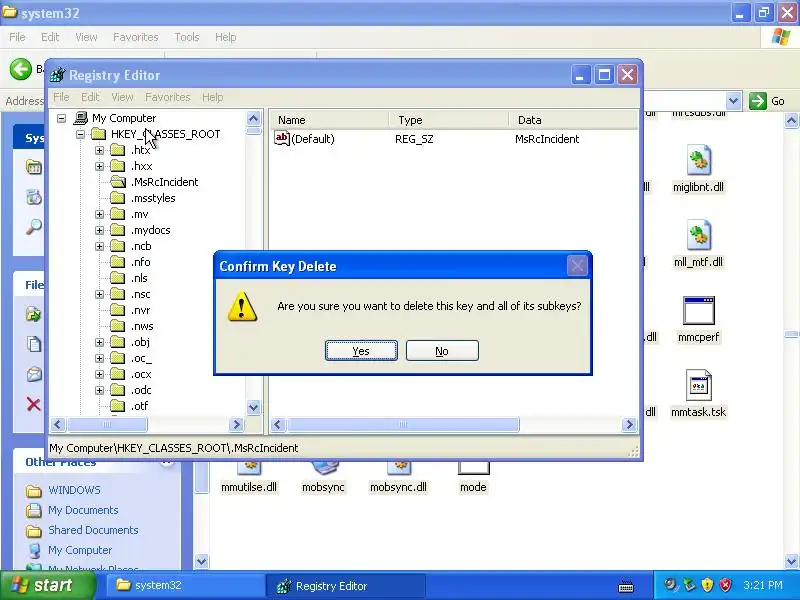Open the Address bar dropdown

point(733,101)
